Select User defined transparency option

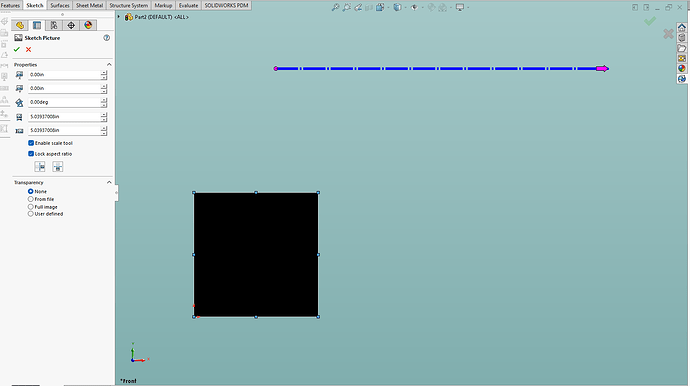[x=30, y=214]
